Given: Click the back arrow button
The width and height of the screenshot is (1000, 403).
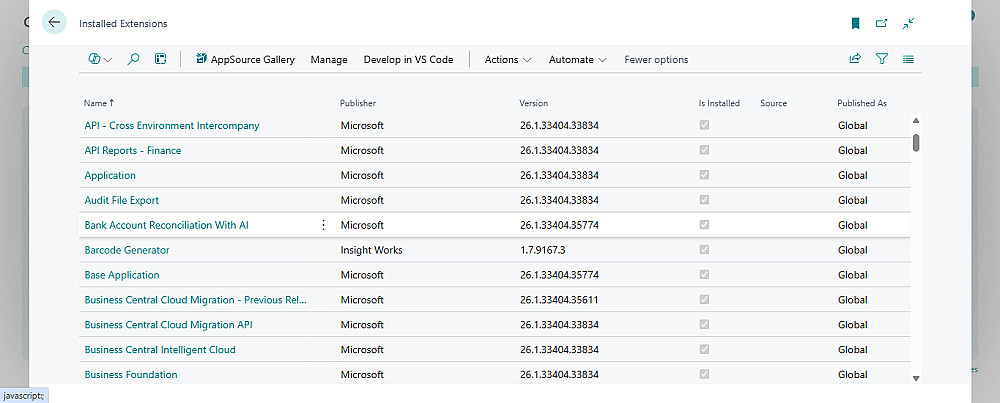Looking at the screenshot, I should pos(54,23).
